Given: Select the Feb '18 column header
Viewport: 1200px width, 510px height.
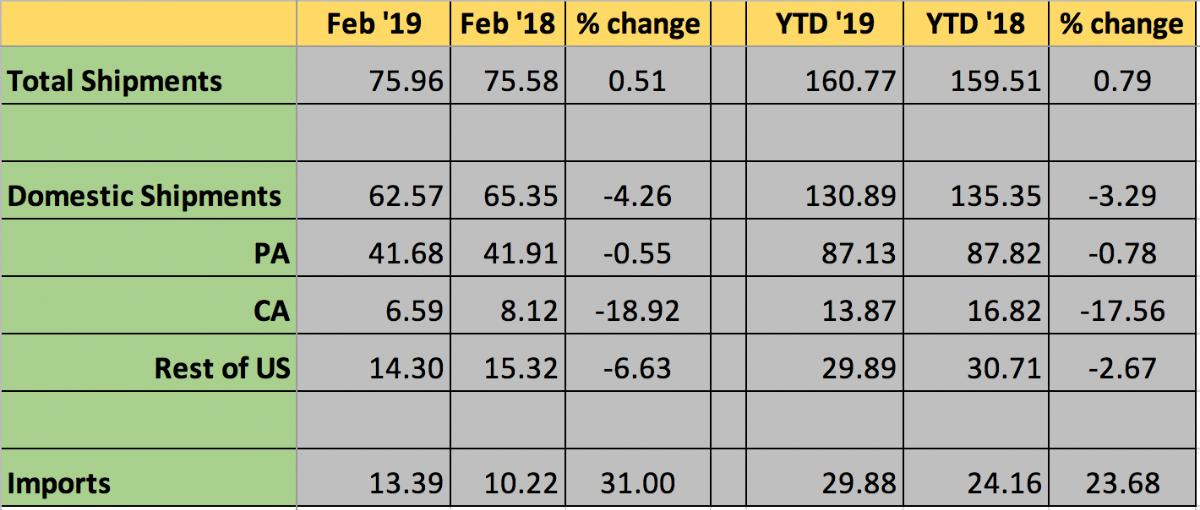Looking at the screenshot, I should [x=508, y=24].
